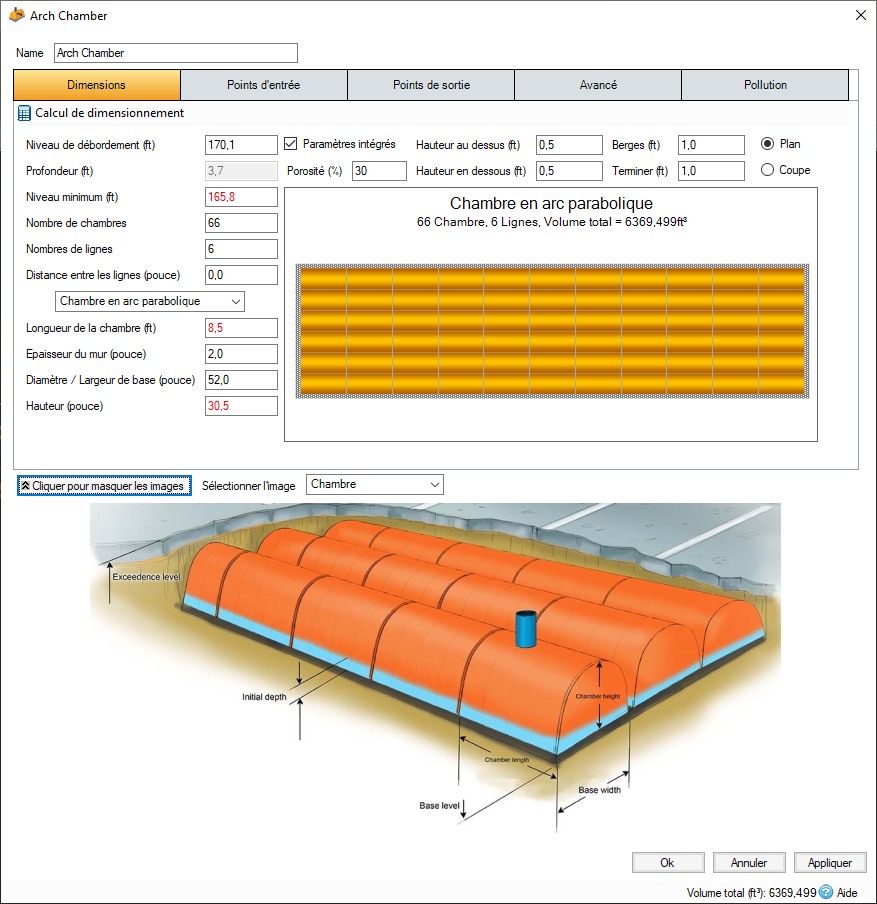Viewport: 877px width, 904px height.
Task: Select the Plan radio button
Action: (x=767, y=144)
